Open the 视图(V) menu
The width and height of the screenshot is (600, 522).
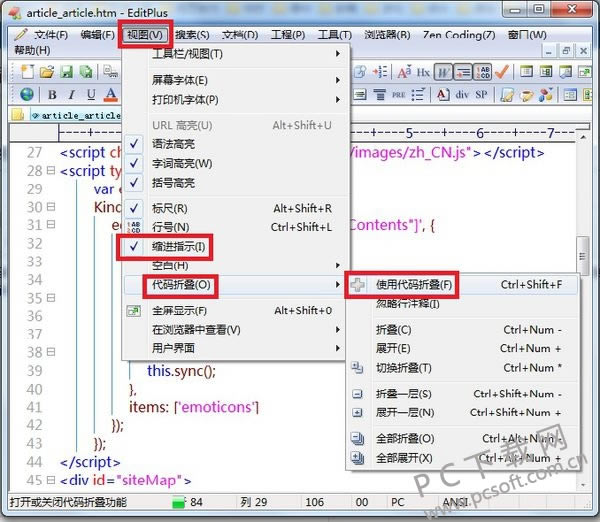click(x=145, y=35)
